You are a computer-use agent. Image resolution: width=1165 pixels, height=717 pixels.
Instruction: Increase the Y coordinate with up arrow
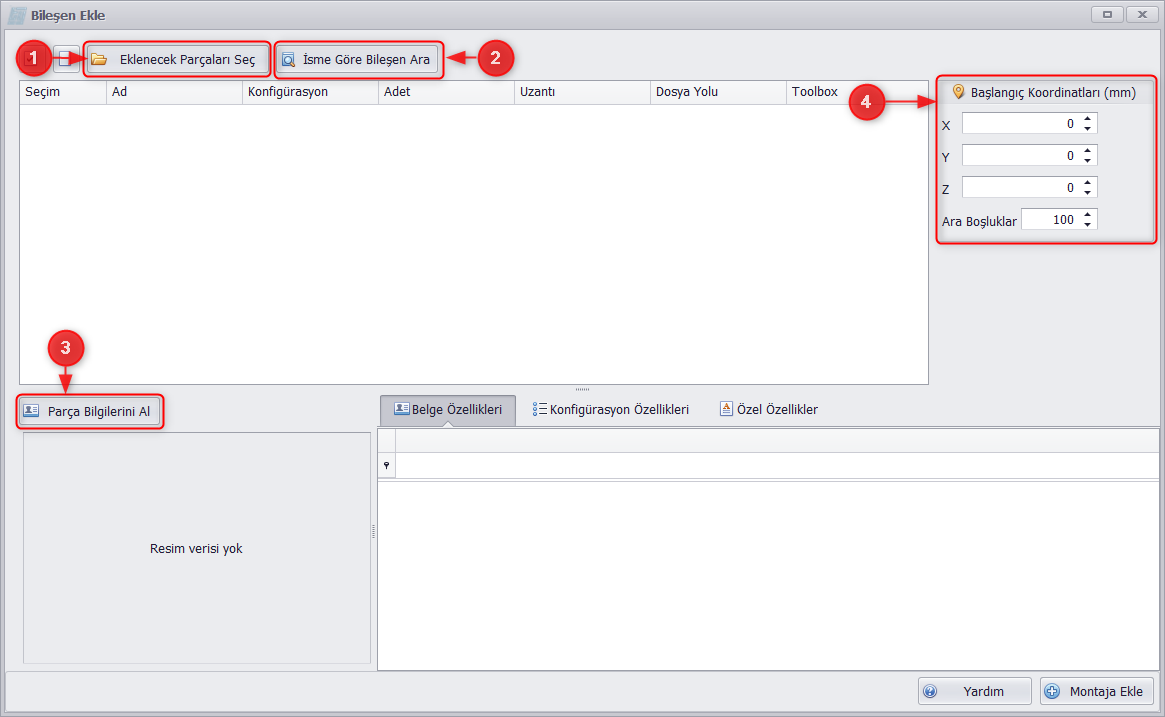point(1088,150)
